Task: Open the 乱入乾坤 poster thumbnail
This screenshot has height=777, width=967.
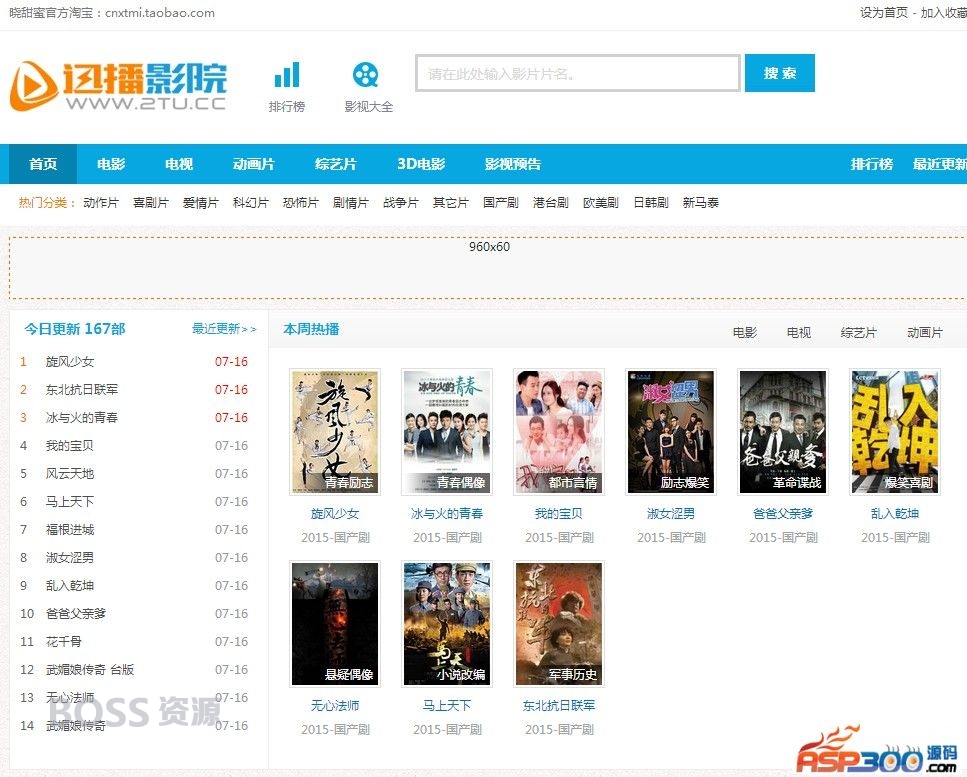Action: point(895,432)
